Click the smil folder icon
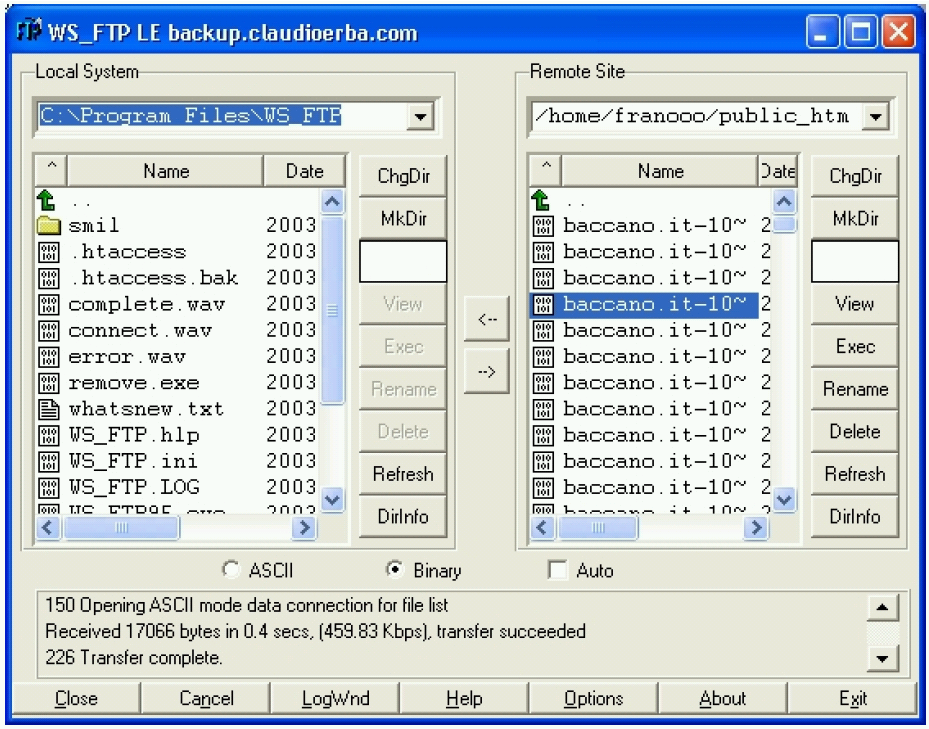 49,225
